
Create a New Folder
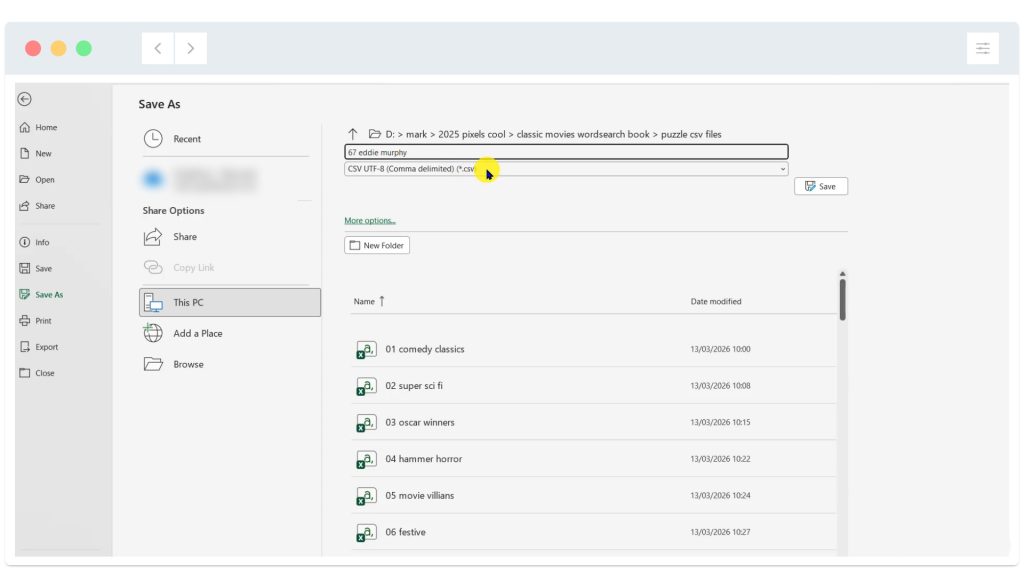click(377, 246)
